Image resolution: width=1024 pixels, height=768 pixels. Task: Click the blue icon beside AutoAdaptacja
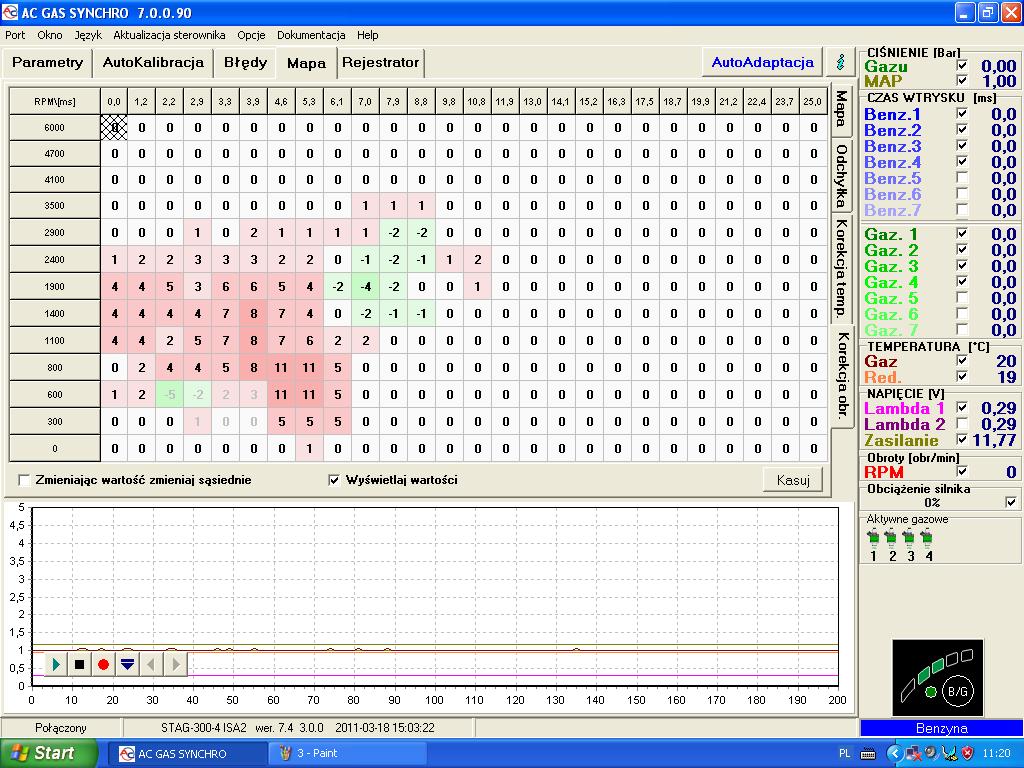pyautogui.click(x=840, y=62)
